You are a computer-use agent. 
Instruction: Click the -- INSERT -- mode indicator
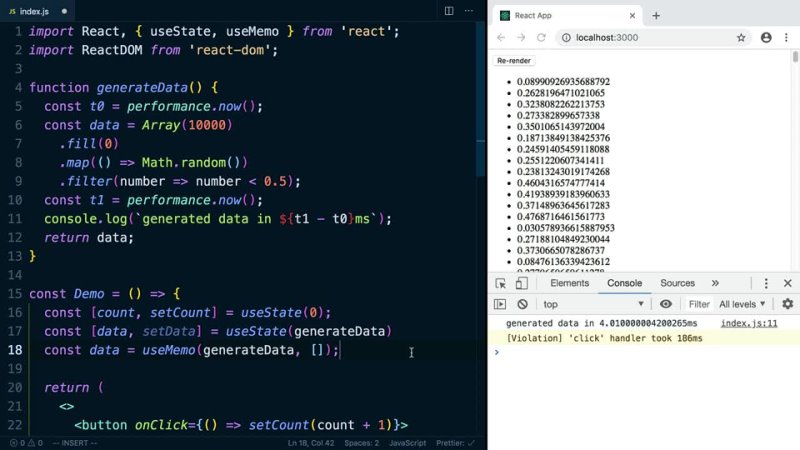tap(74, 443)
